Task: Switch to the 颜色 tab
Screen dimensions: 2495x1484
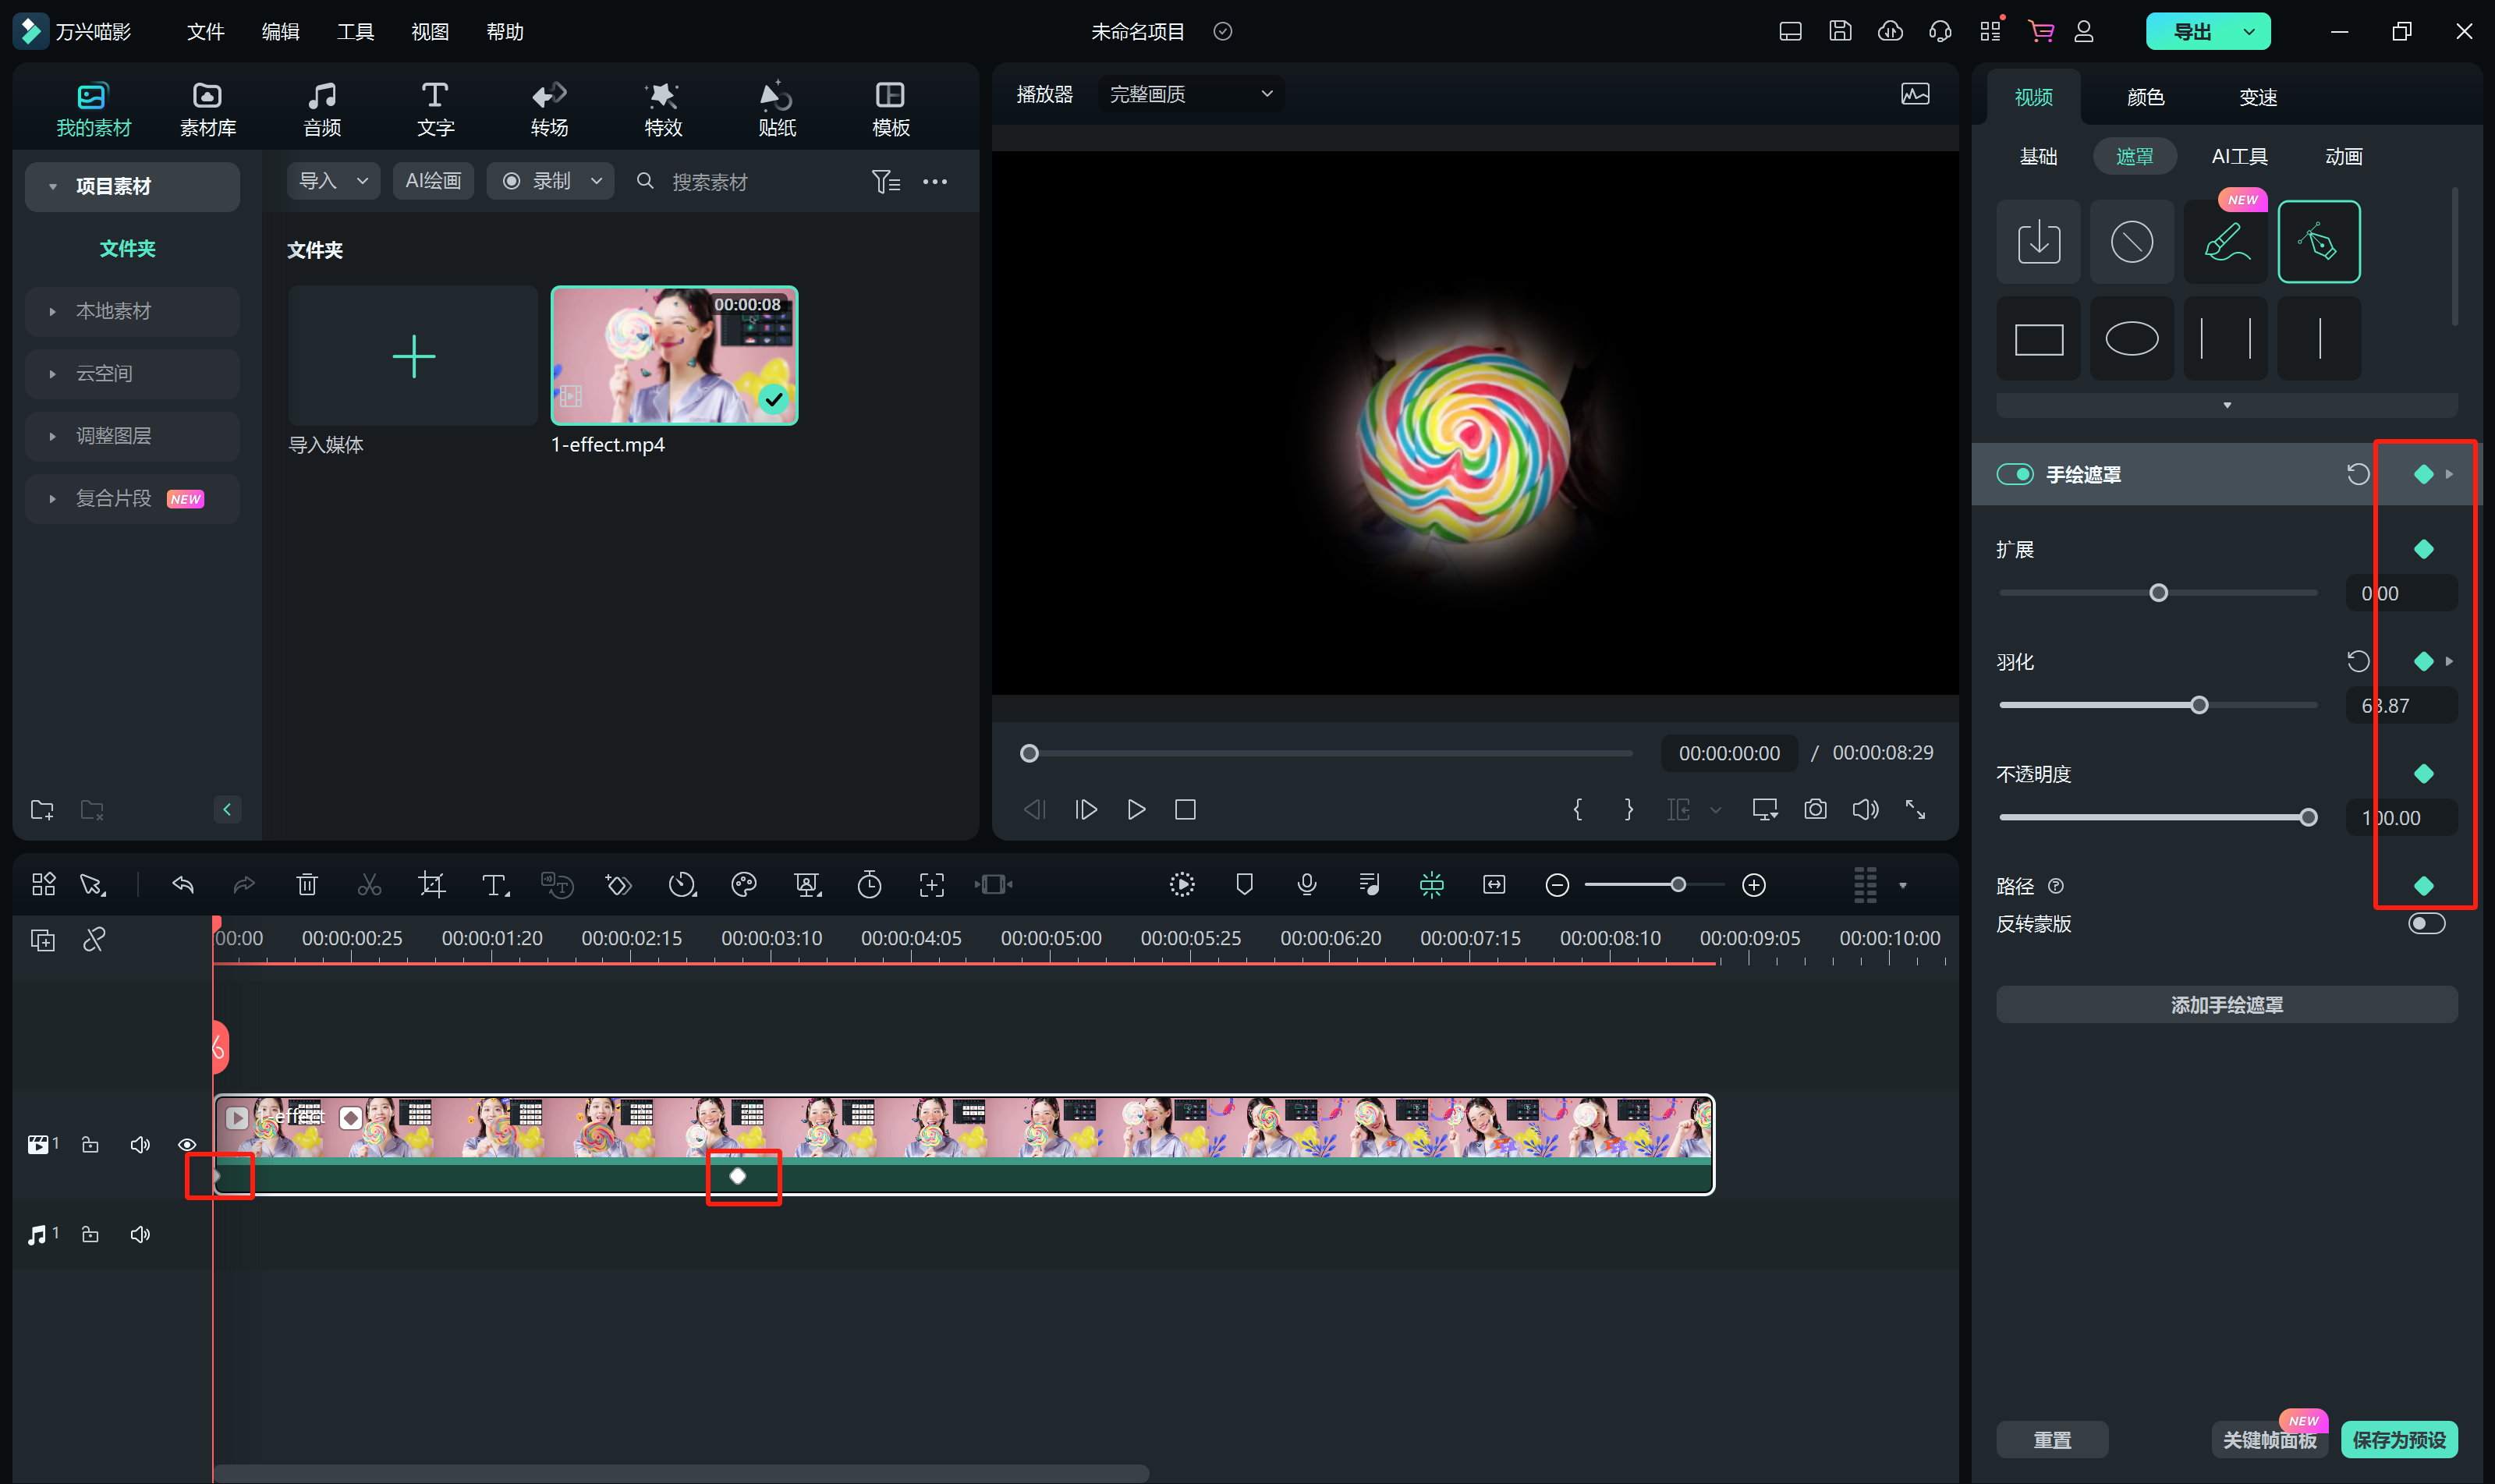Action: (x=2145, y=97)
